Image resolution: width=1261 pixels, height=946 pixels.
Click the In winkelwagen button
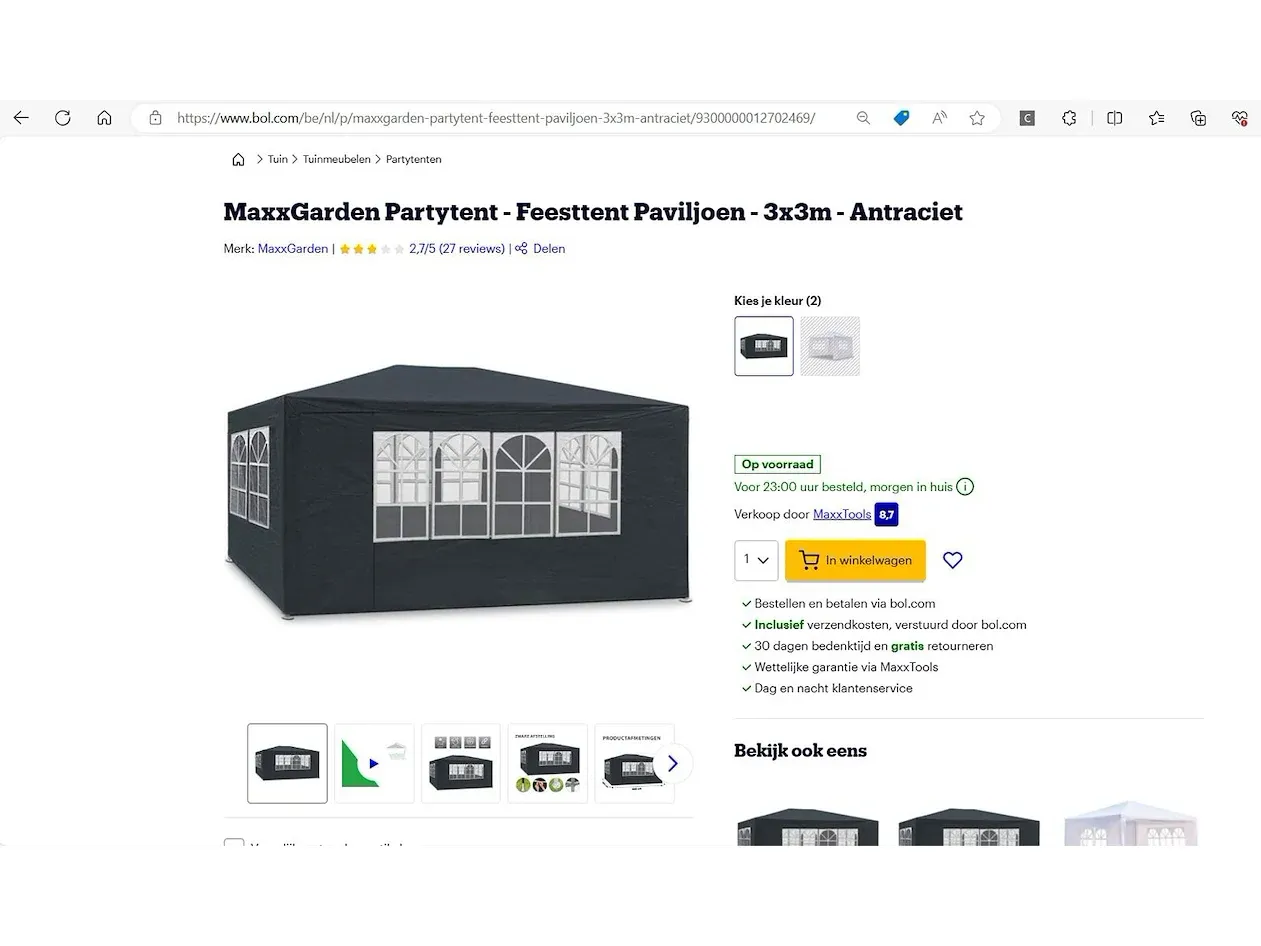click(x=855, y=560)
